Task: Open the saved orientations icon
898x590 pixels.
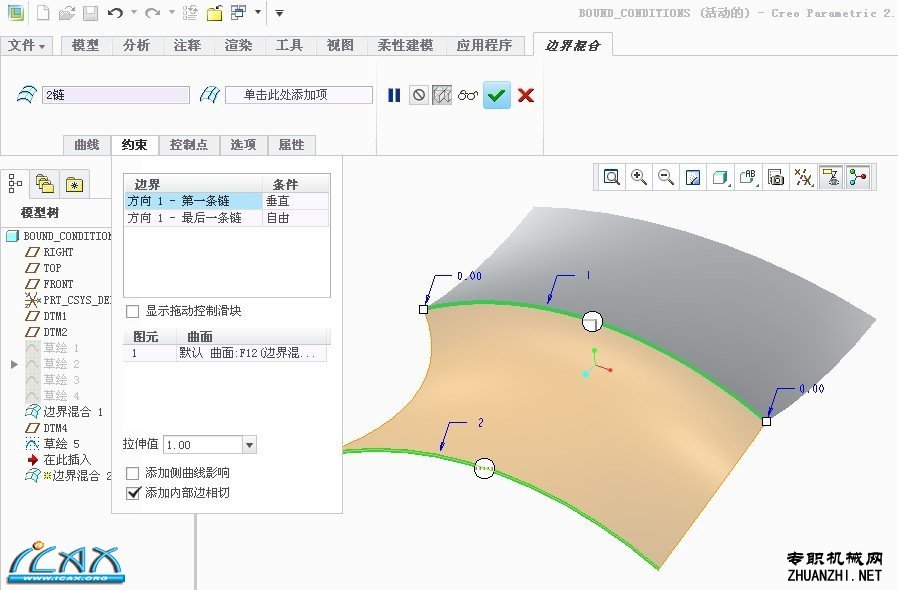Action: click(748, 177)
